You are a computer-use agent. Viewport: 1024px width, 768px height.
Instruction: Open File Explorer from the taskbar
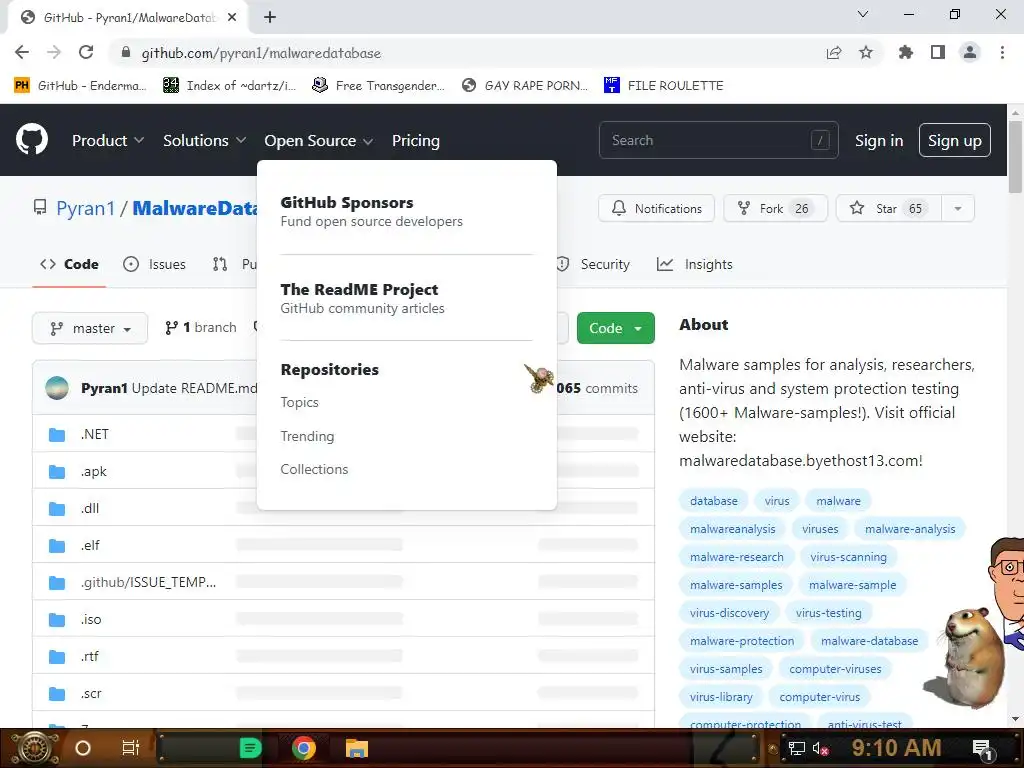pos(357,748)
